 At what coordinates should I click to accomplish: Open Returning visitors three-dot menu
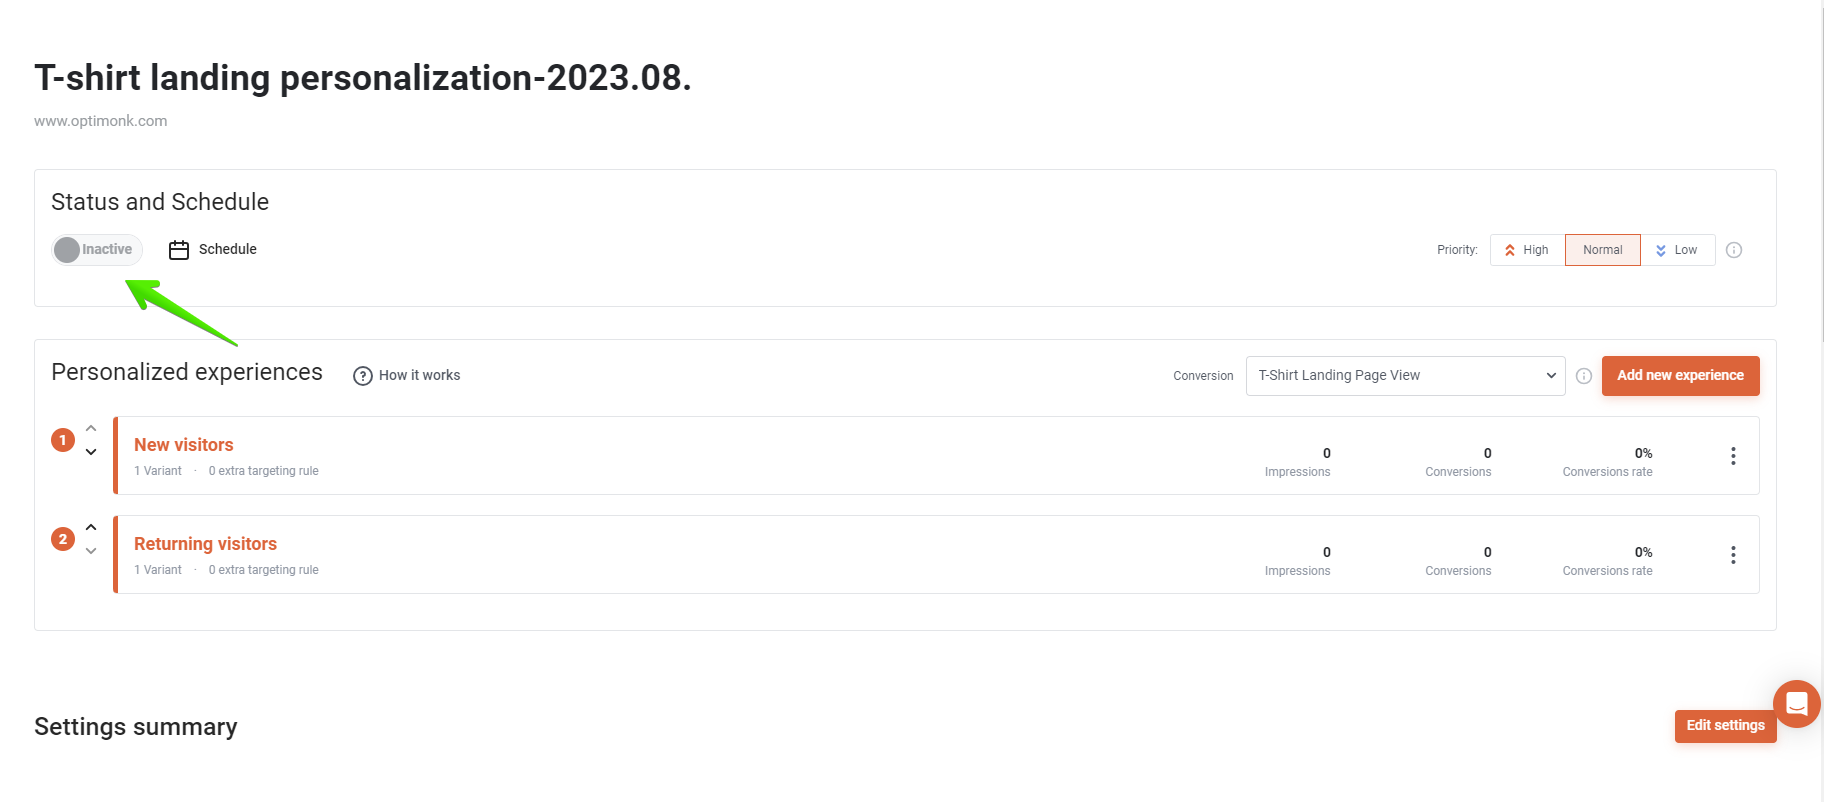tap(1733, 555)
